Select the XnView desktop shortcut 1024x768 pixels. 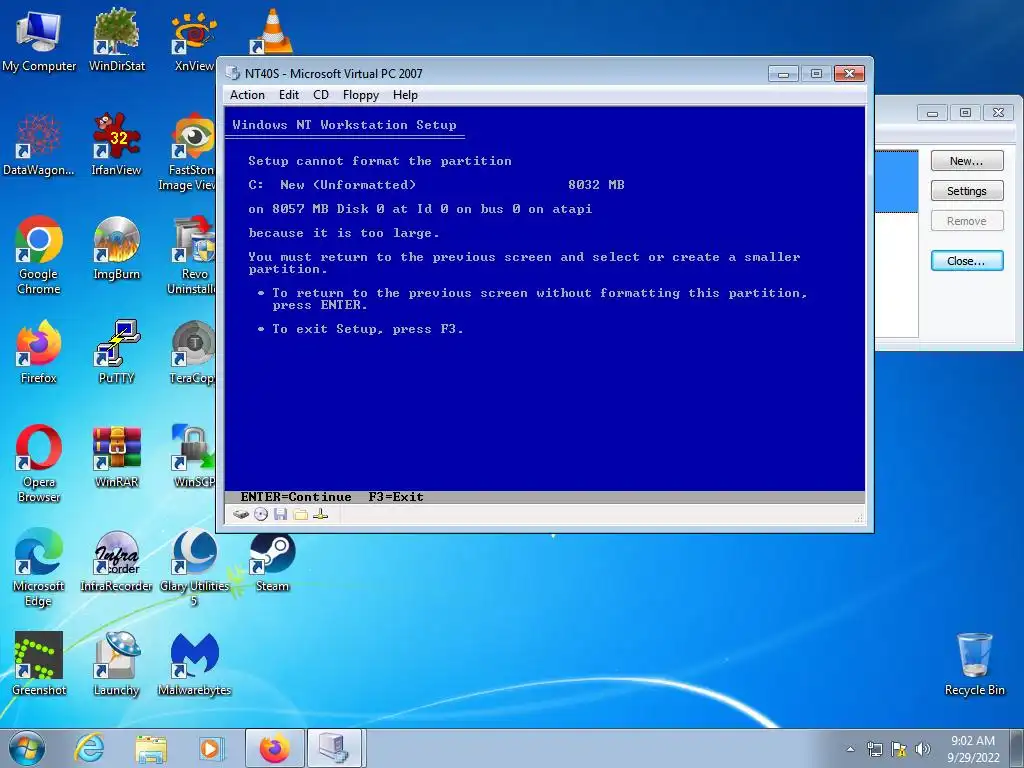193,41
